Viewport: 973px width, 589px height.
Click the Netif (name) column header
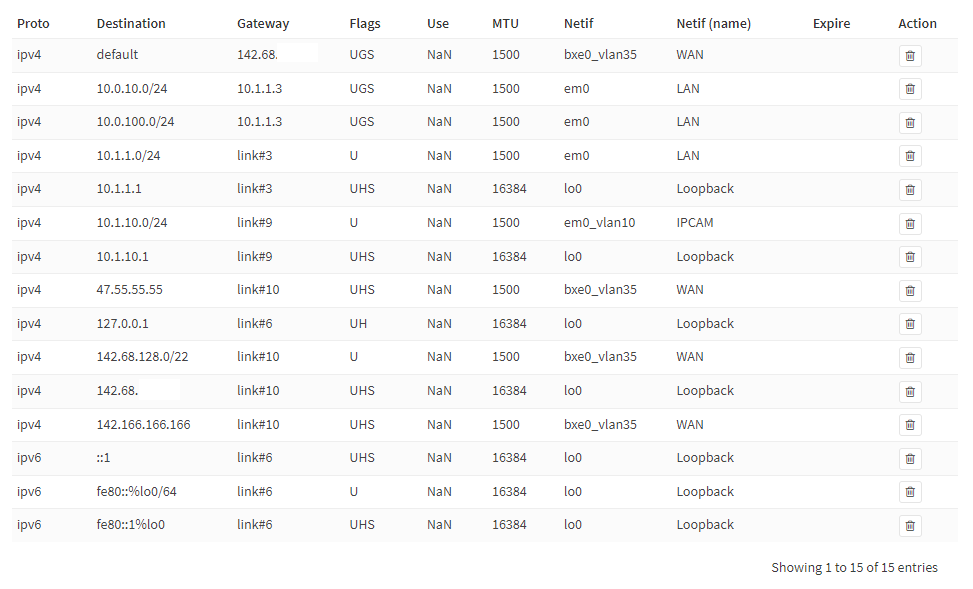pyautogui.click(x=713, y=23)
